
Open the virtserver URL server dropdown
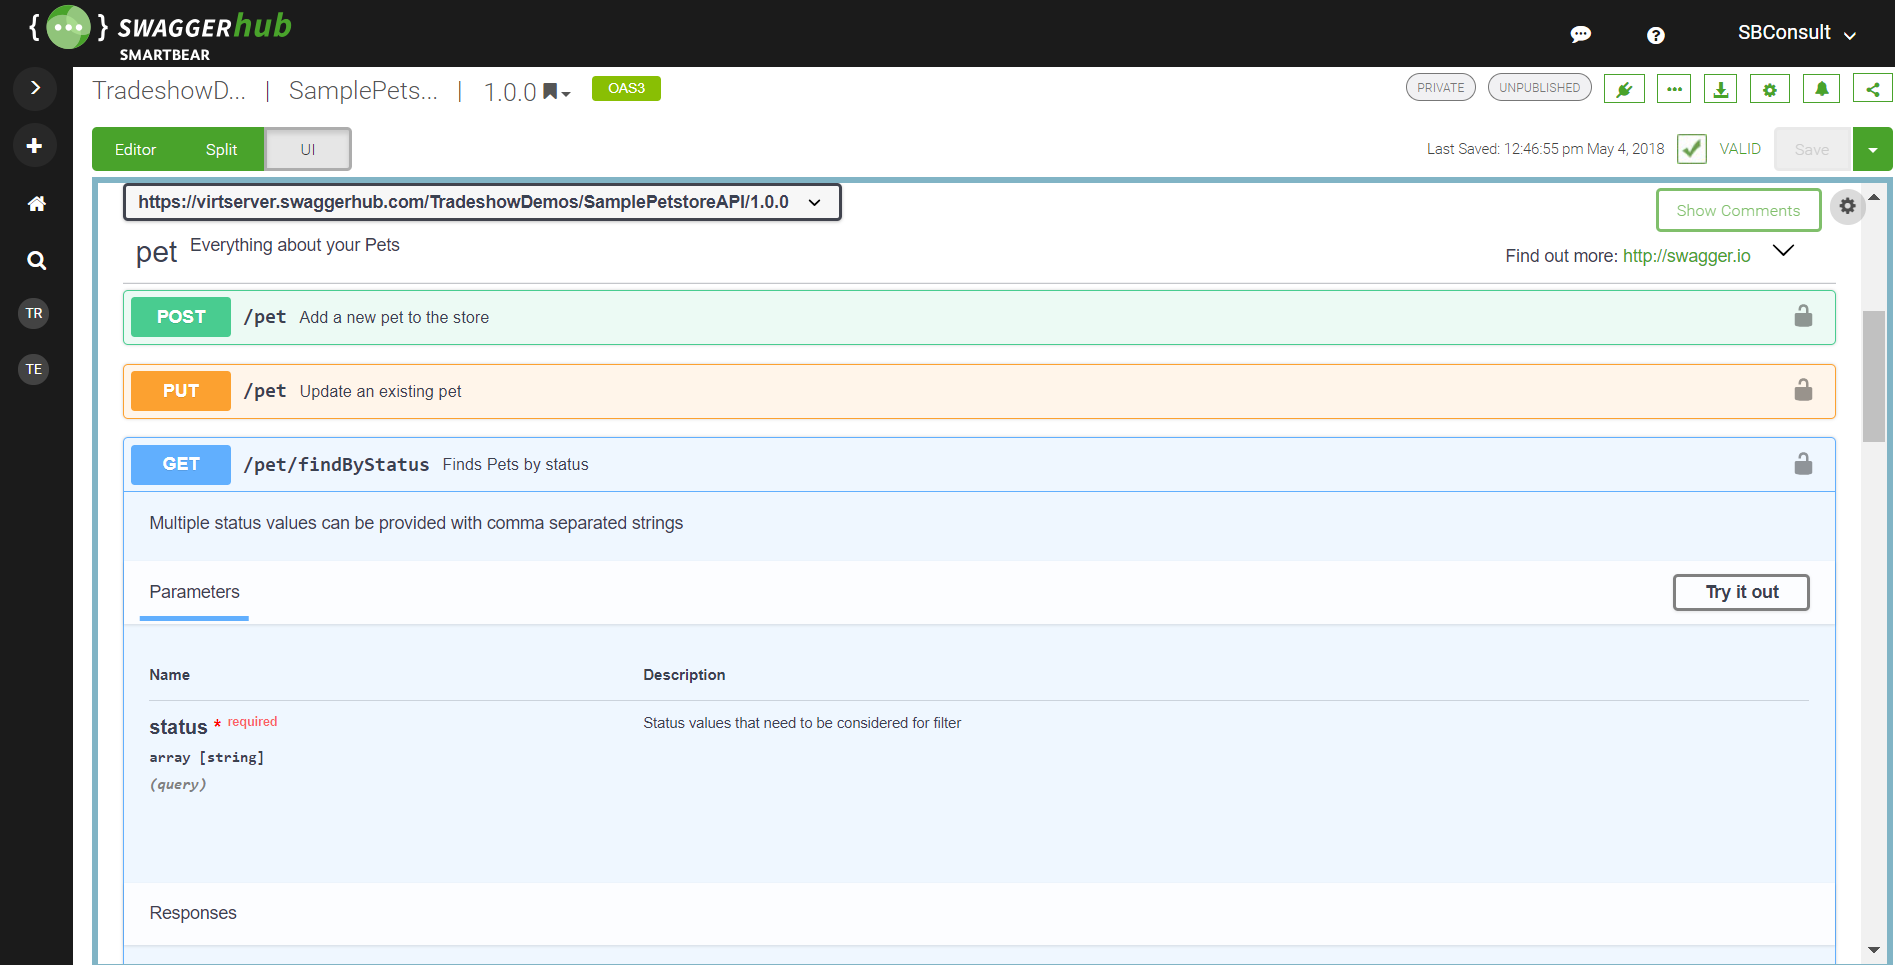[x=482, y=202]
